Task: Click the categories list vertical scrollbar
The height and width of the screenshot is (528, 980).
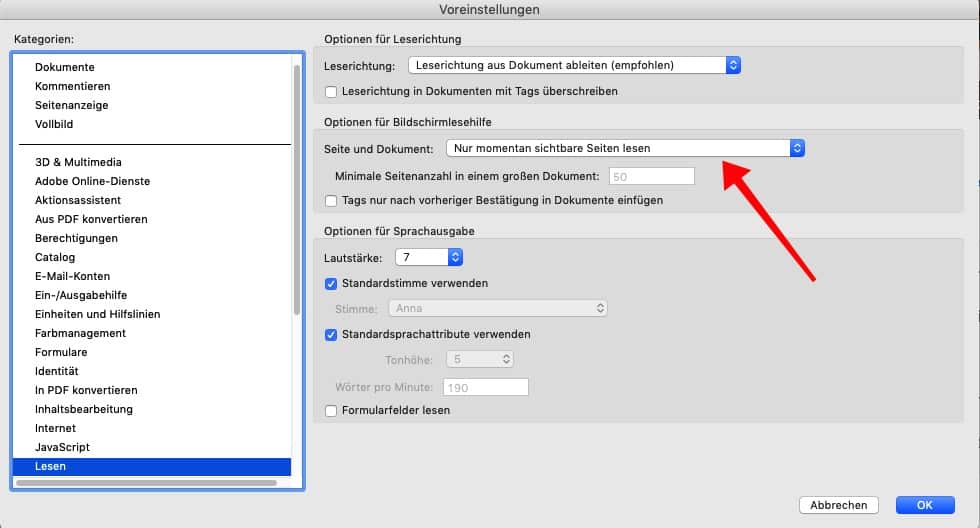Action: 297,190
